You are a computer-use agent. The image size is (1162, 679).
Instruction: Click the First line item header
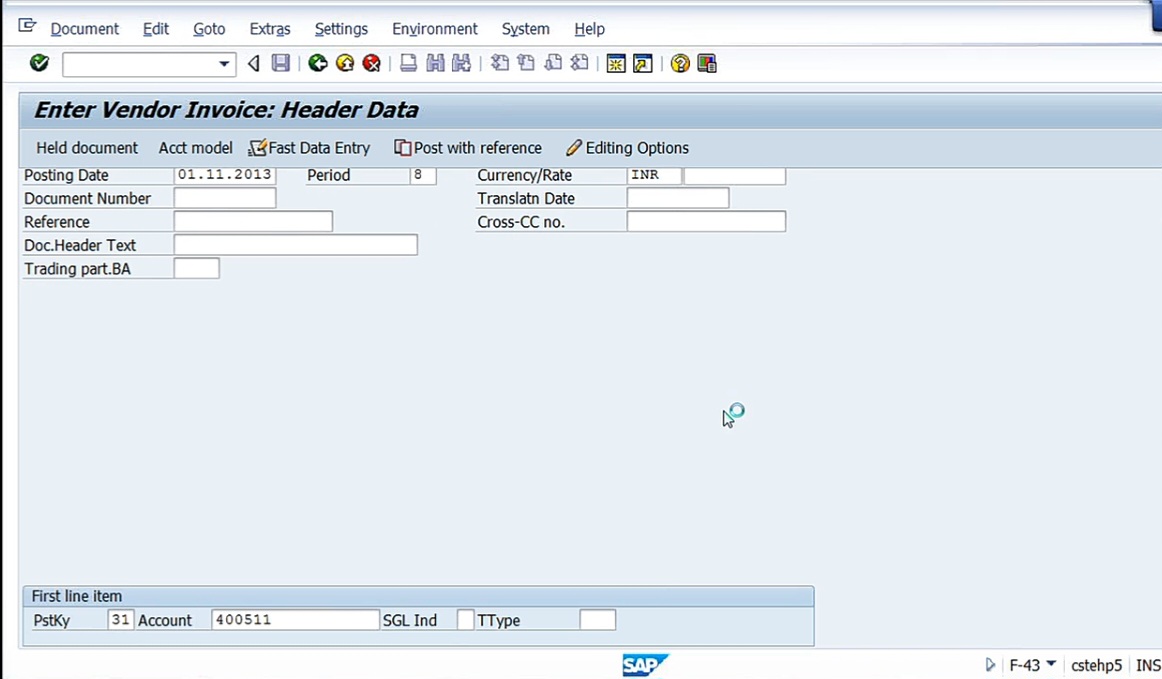[418, 596]
